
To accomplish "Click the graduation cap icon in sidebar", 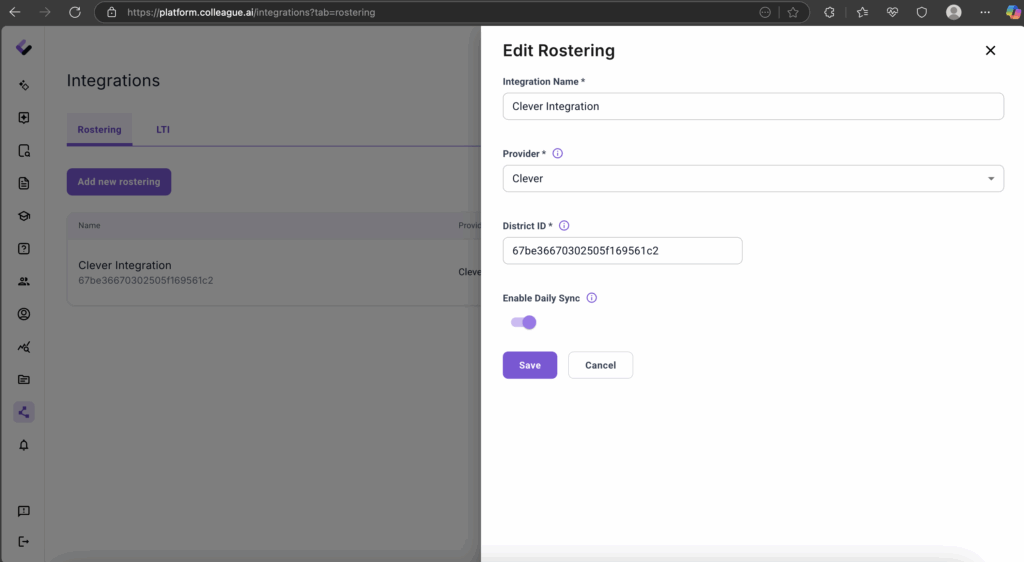I will (24, 216).
